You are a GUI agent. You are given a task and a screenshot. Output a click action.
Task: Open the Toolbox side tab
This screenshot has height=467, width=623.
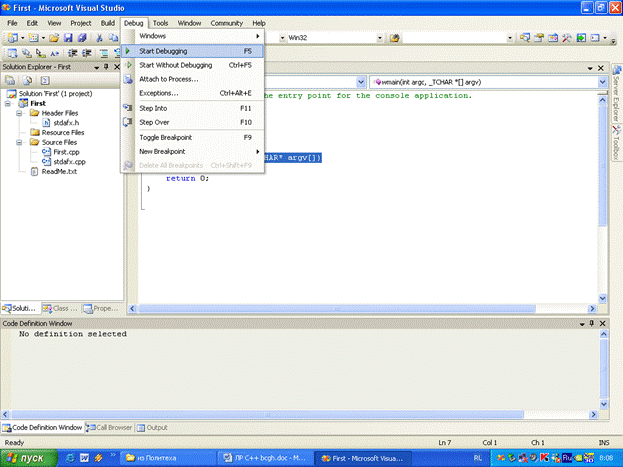pyautogui.click(x=616, y=143)
